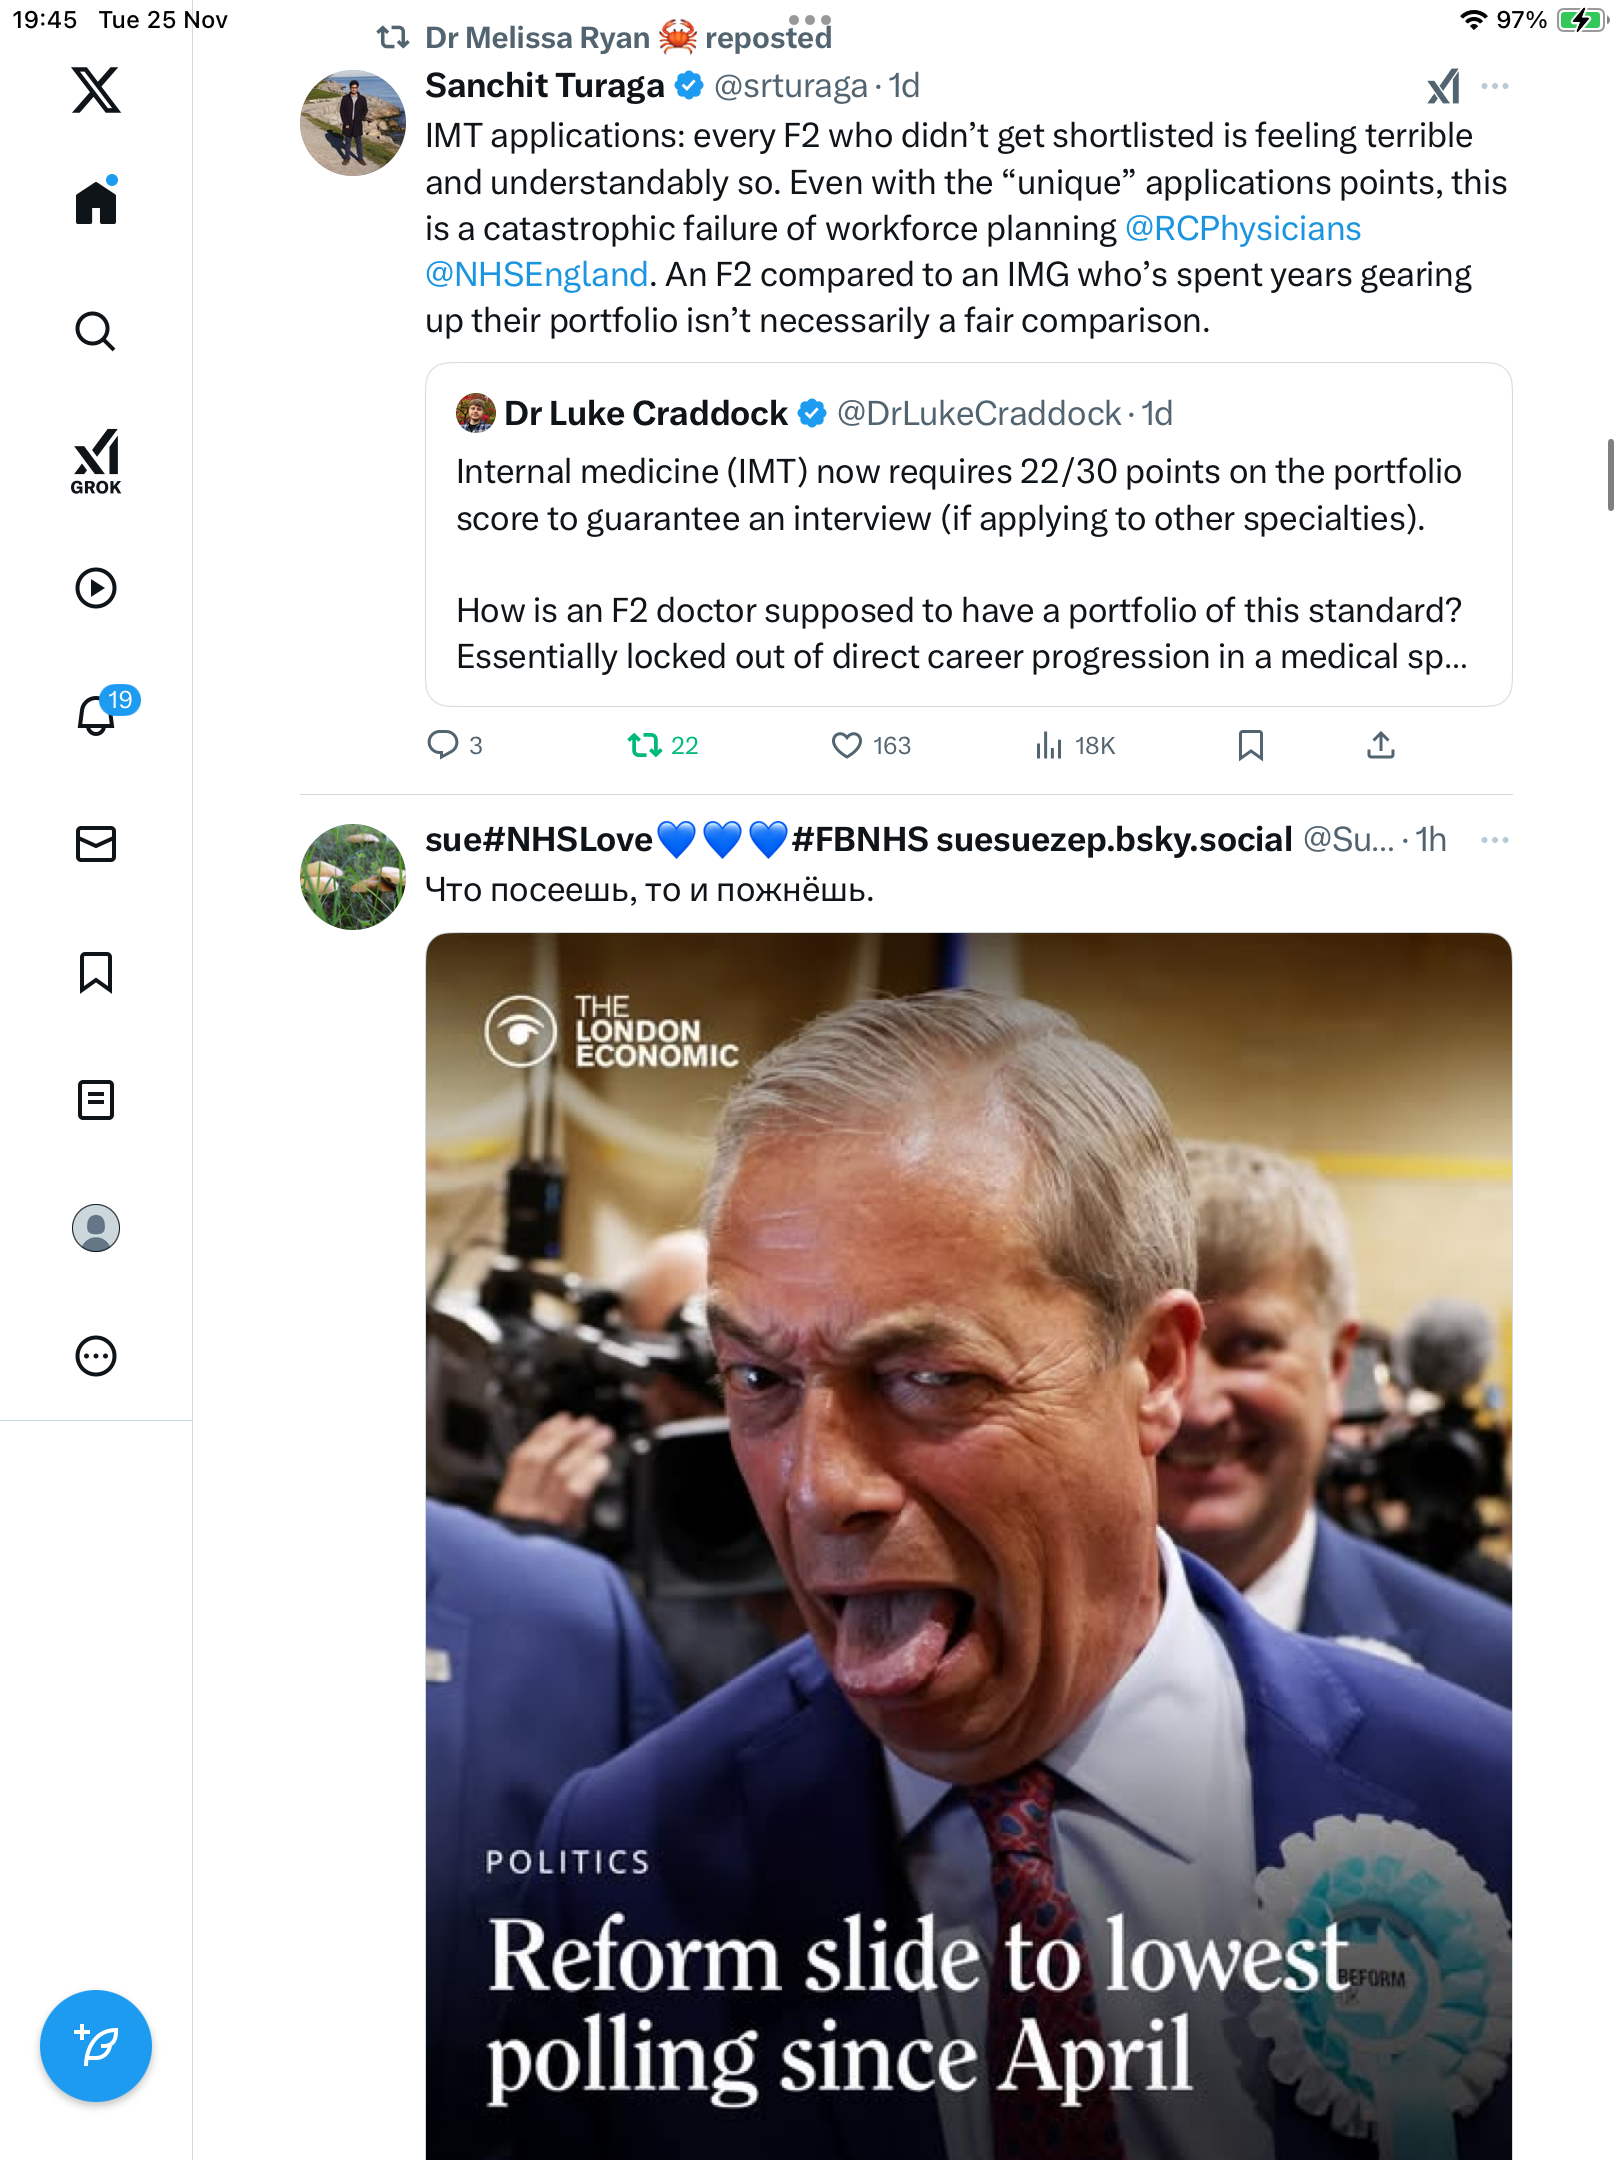Open Messages envelope icon
The width and height of the screenshot is (1620, 2160).
coord(96,844)
